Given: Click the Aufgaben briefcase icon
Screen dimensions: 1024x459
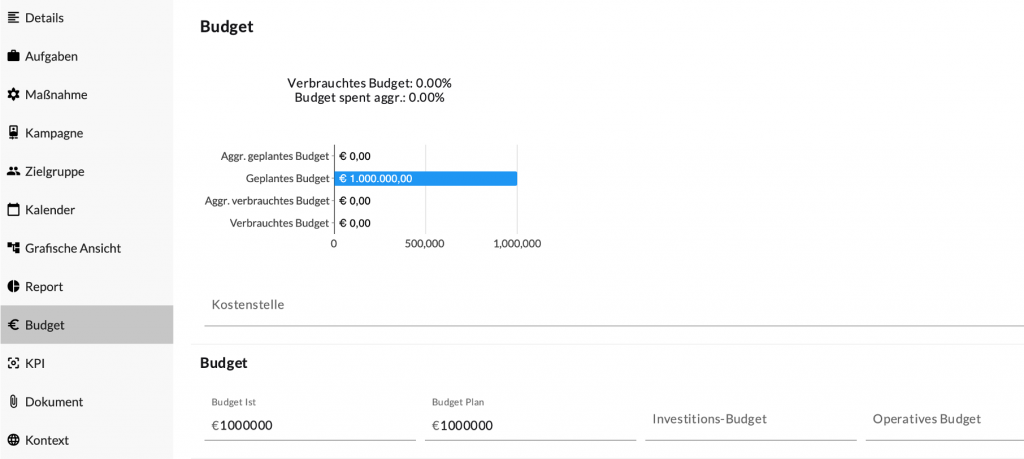Looking at the screenshot, I should [13, 56].
